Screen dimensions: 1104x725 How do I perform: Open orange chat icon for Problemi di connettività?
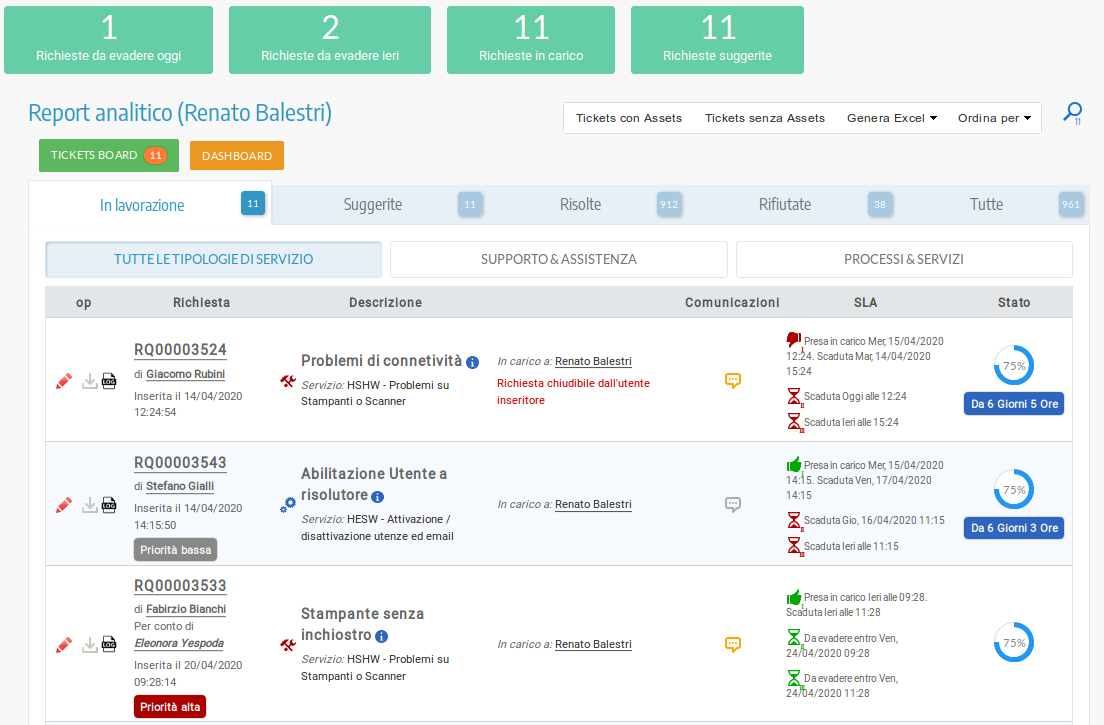tap(733, 380)
